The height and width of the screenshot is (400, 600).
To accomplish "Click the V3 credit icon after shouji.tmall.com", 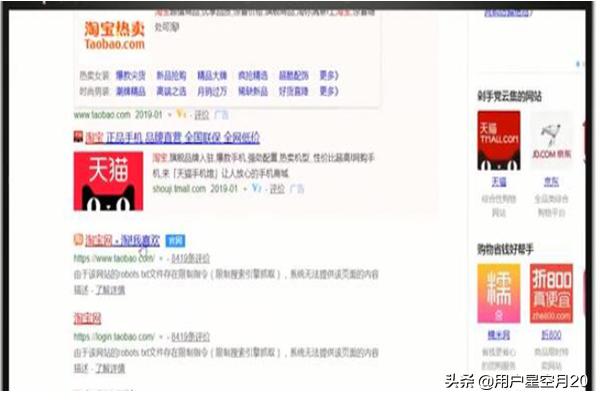I will click(x=257, y=188).
